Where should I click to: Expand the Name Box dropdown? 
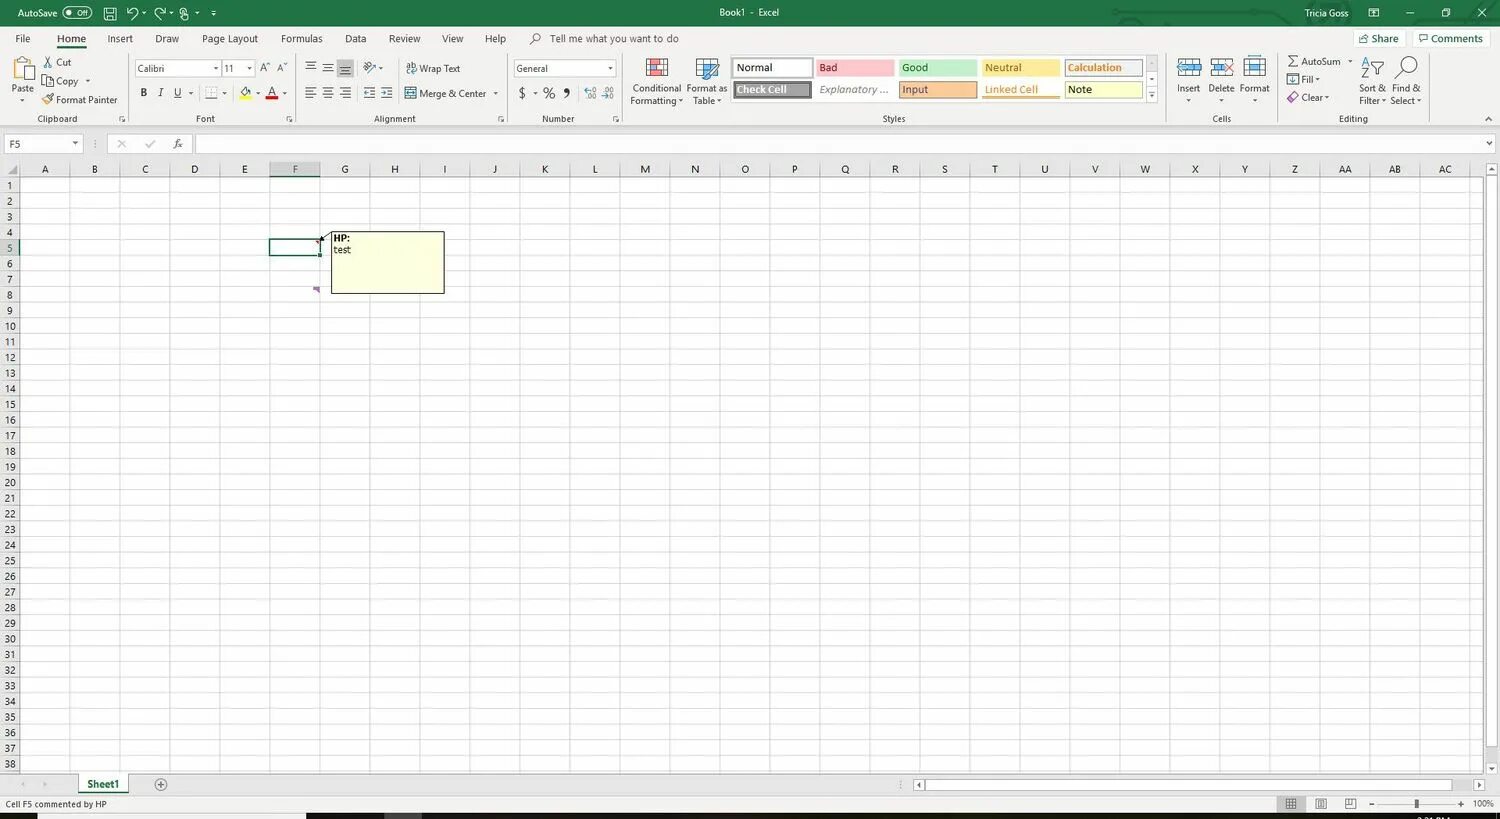(x=74, y=143)
